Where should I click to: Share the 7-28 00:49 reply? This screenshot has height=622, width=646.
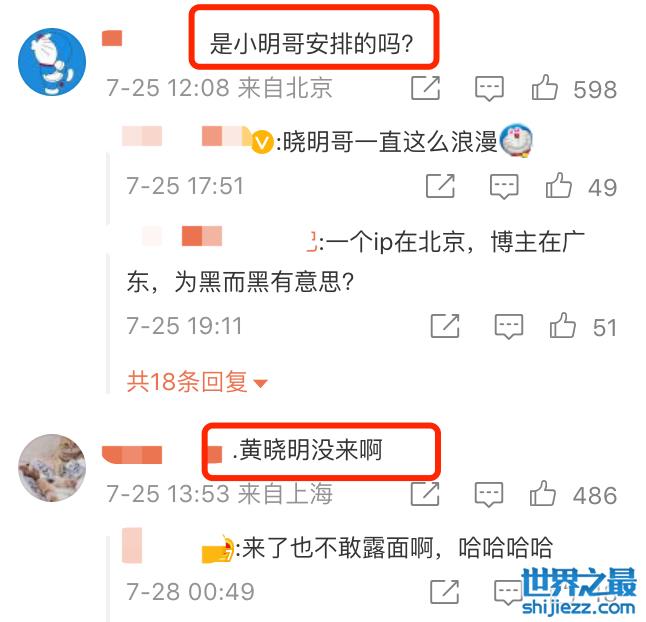(x=444, y=592)
